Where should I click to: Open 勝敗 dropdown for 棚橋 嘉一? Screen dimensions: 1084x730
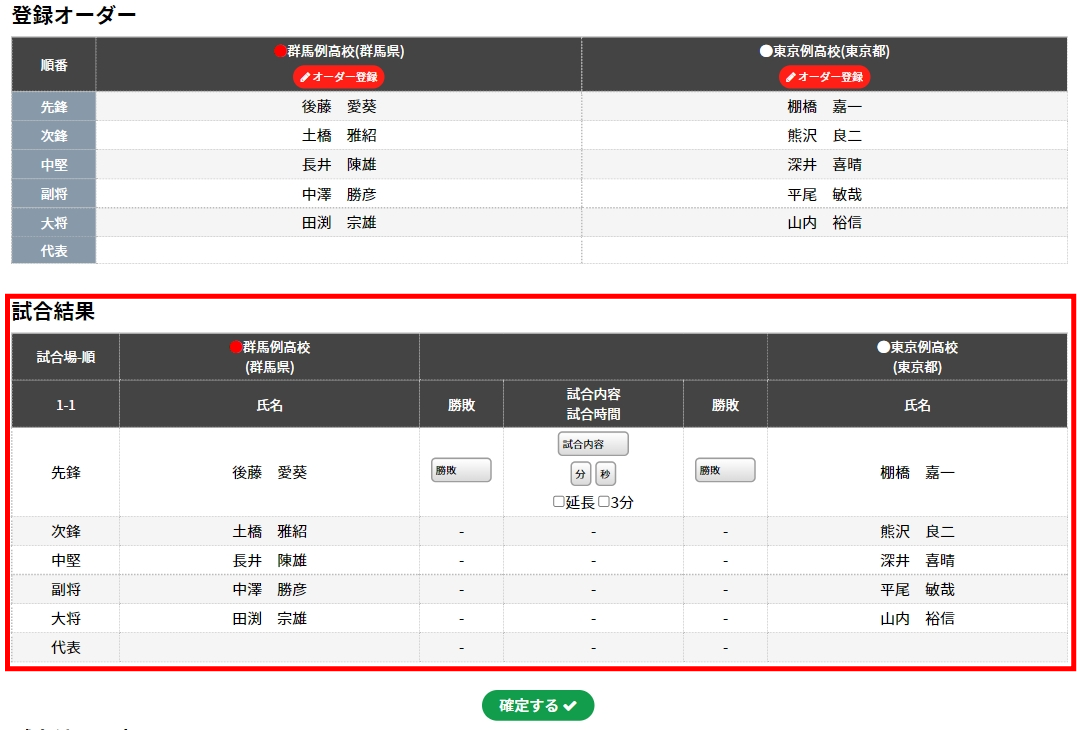725,470
